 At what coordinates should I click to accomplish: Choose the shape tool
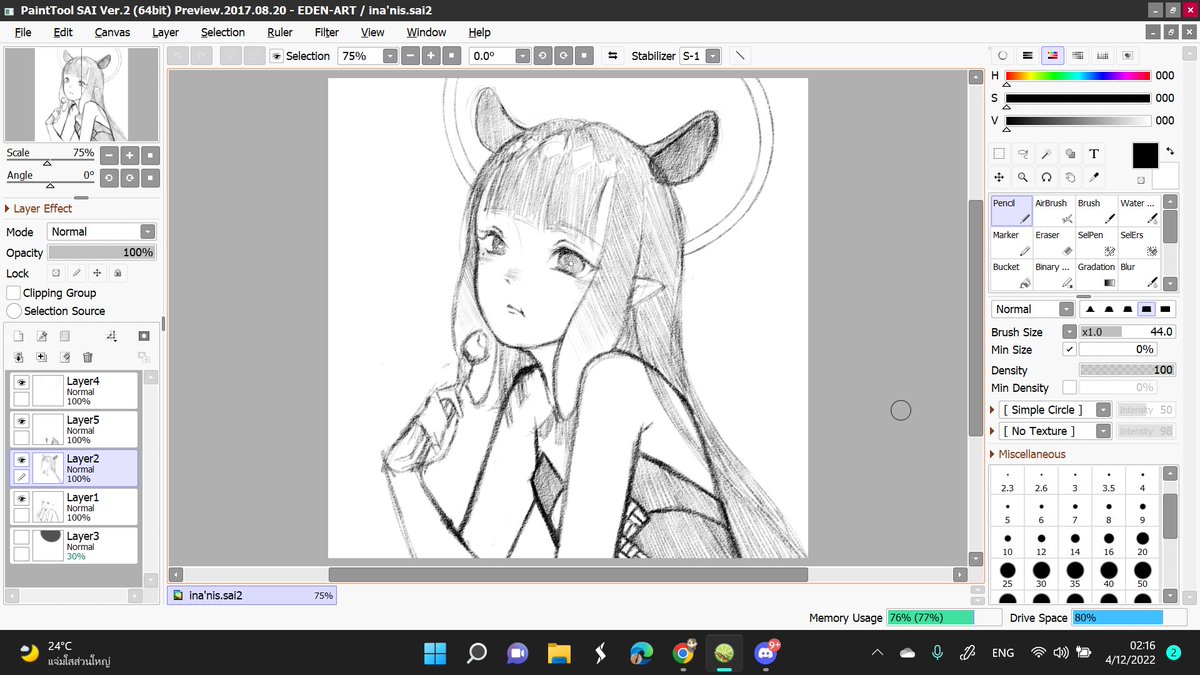1070,154
